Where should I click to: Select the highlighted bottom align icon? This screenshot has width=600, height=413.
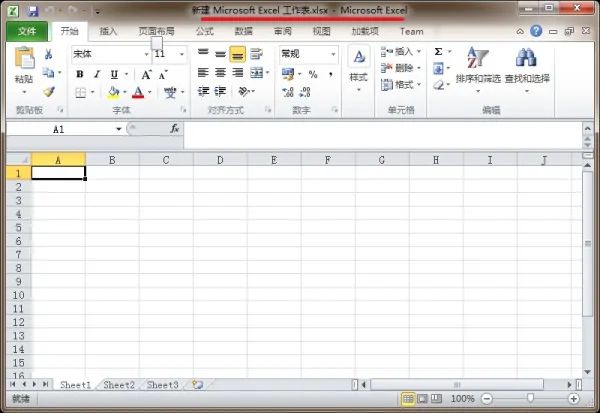[x=238, y=54]
